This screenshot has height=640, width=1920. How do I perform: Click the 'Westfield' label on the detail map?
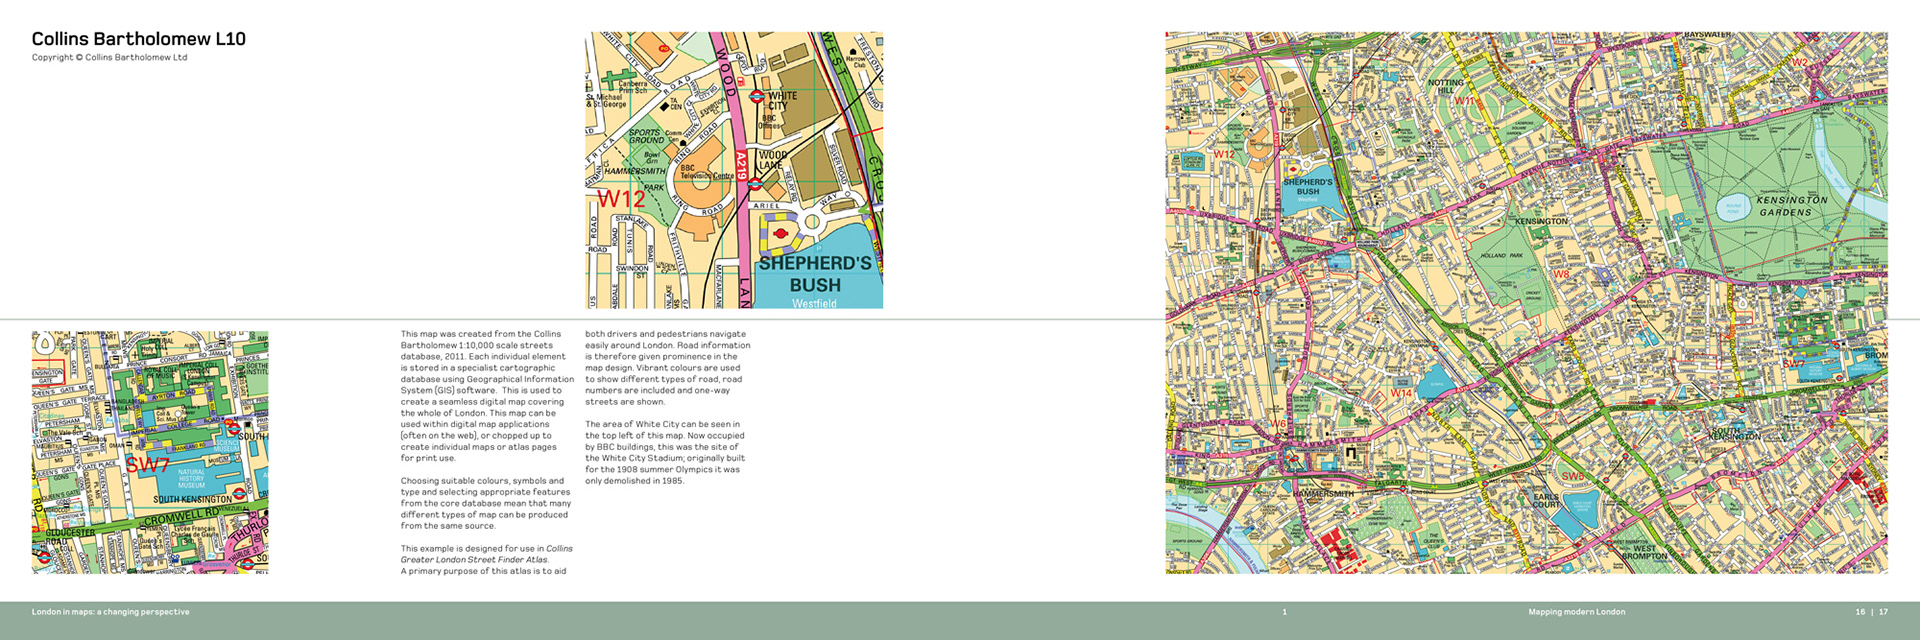[x=815, y=303]
